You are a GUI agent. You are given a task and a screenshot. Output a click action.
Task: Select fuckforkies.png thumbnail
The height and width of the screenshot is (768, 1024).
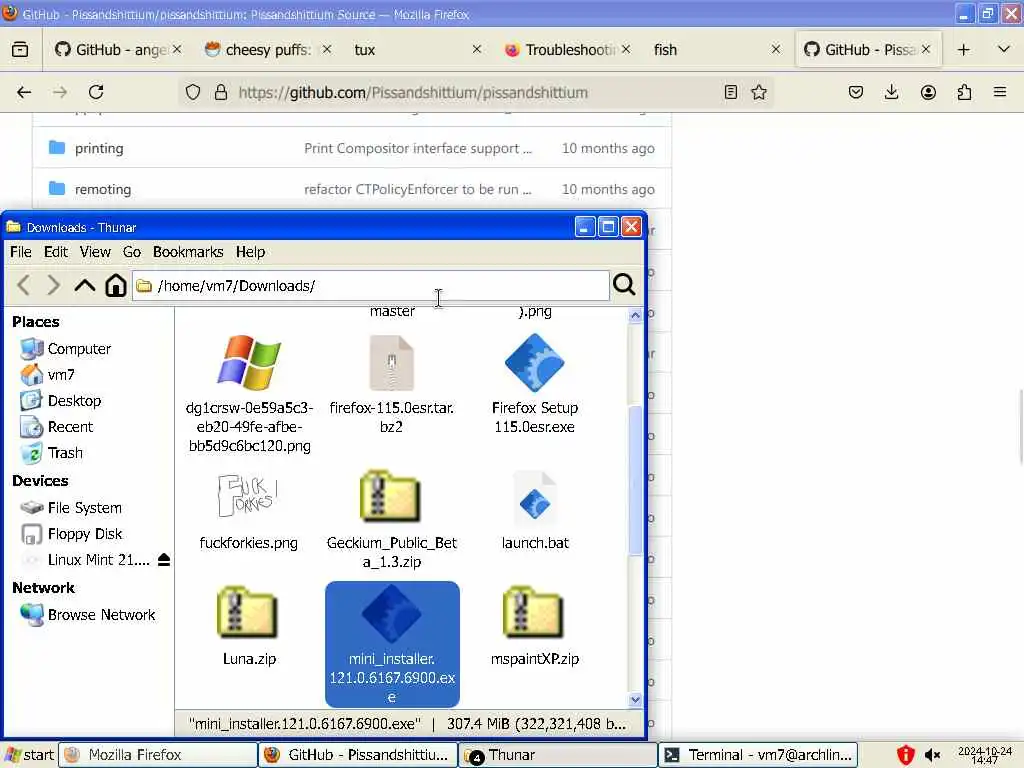(x=249, y=513)
